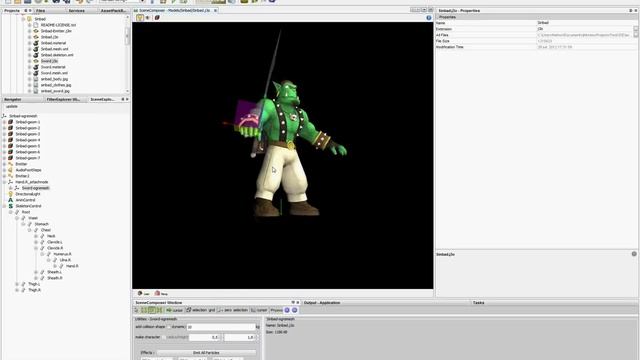Open the blue help icon above the viewport
Viewport: 640px width, 360px height.
tap(429, 18)
